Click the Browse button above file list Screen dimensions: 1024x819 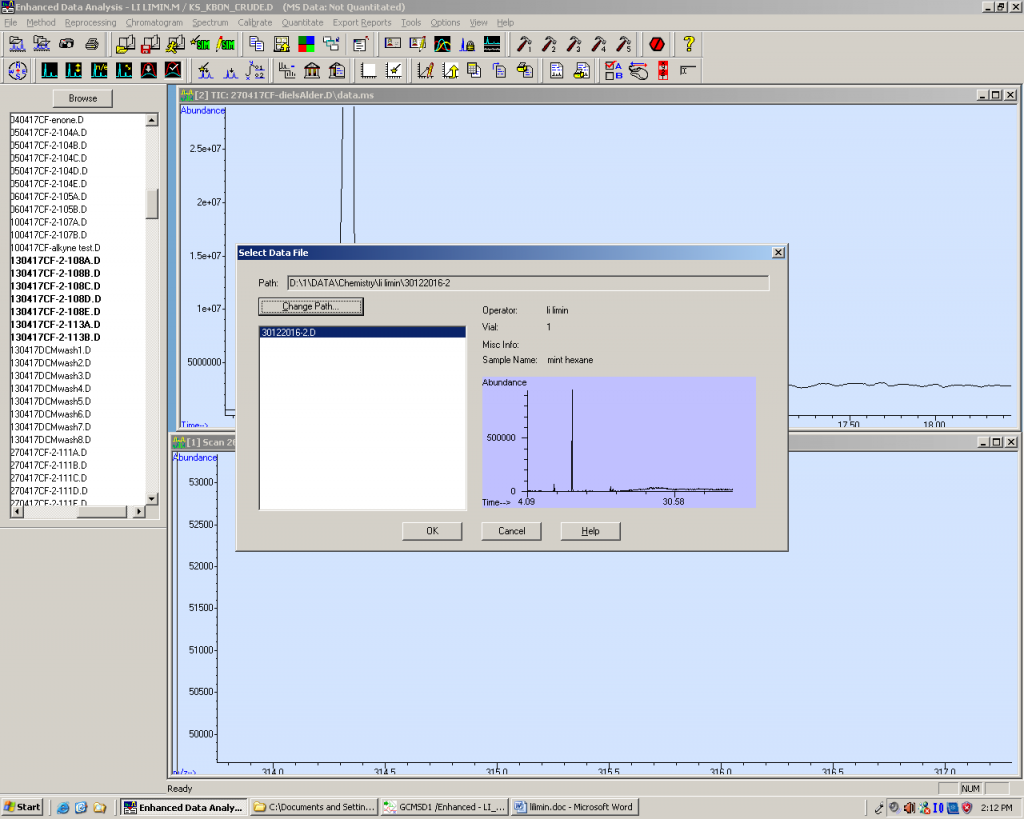(x=83, y=98)
